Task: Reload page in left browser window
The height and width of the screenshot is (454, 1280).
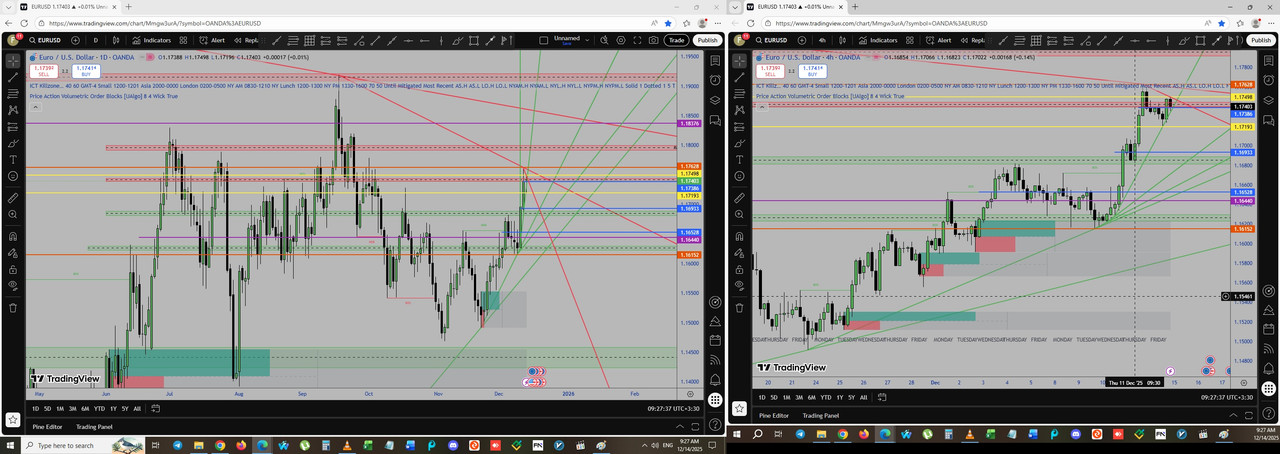Action: coord(24,24)
